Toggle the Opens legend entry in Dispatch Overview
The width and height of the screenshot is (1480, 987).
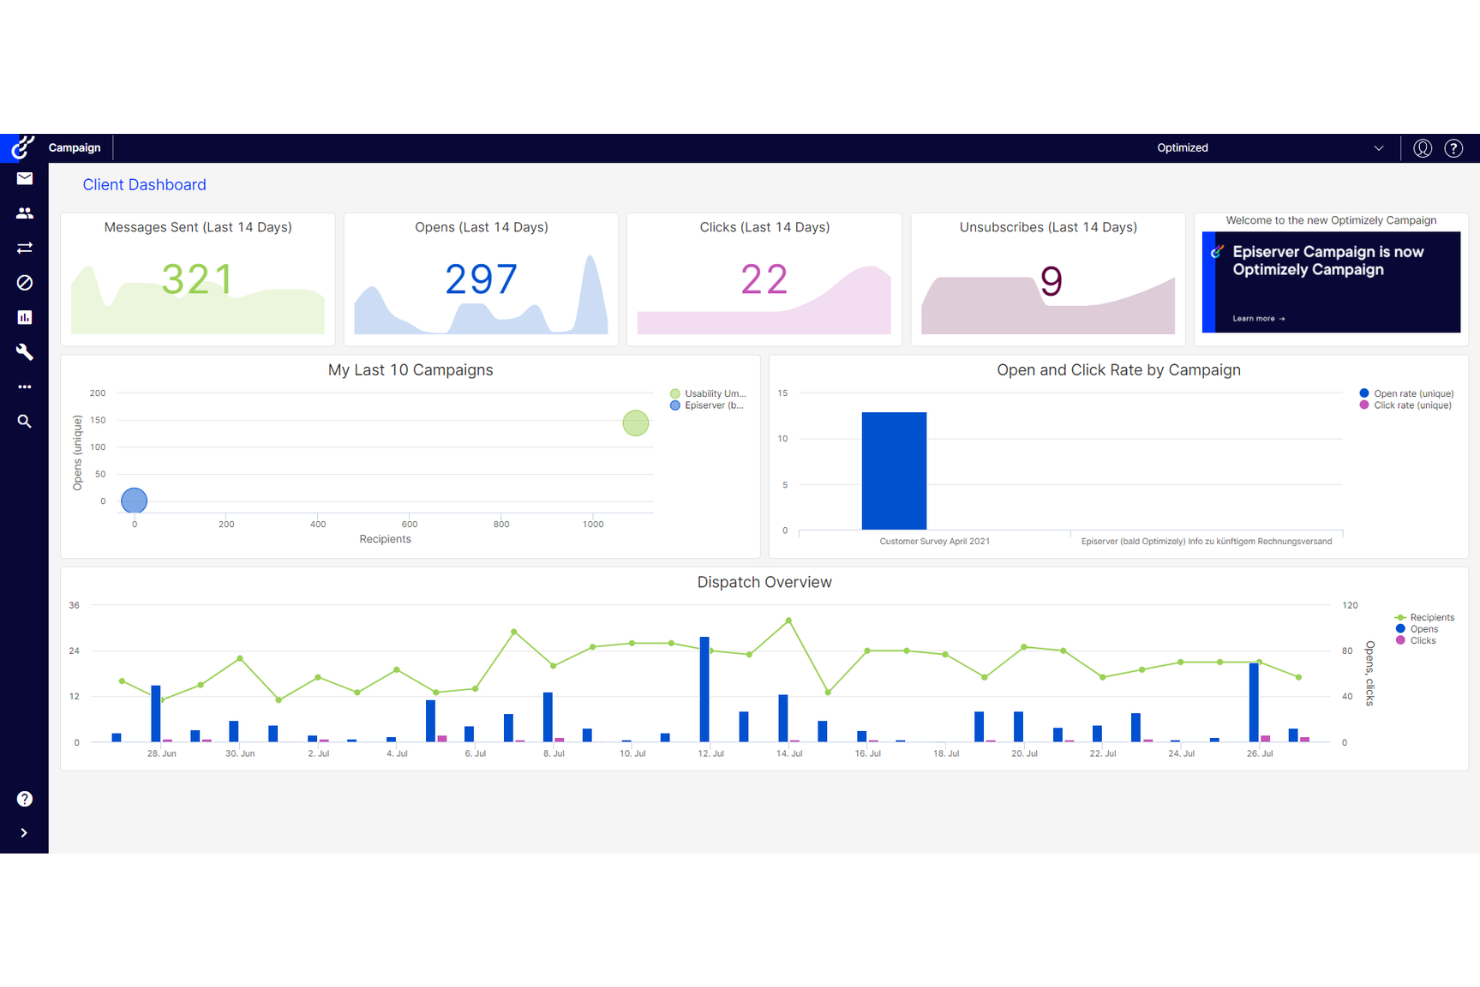click(x=1417, y=629)
